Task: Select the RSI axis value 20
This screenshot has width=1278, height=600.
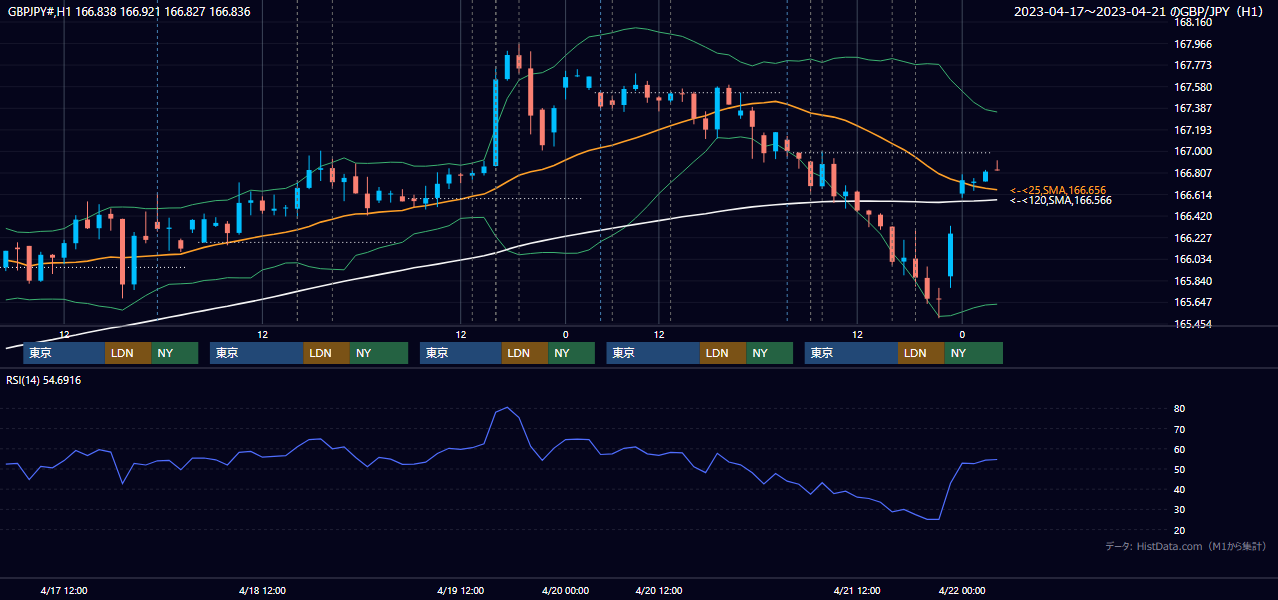Action: point(1180,530)
